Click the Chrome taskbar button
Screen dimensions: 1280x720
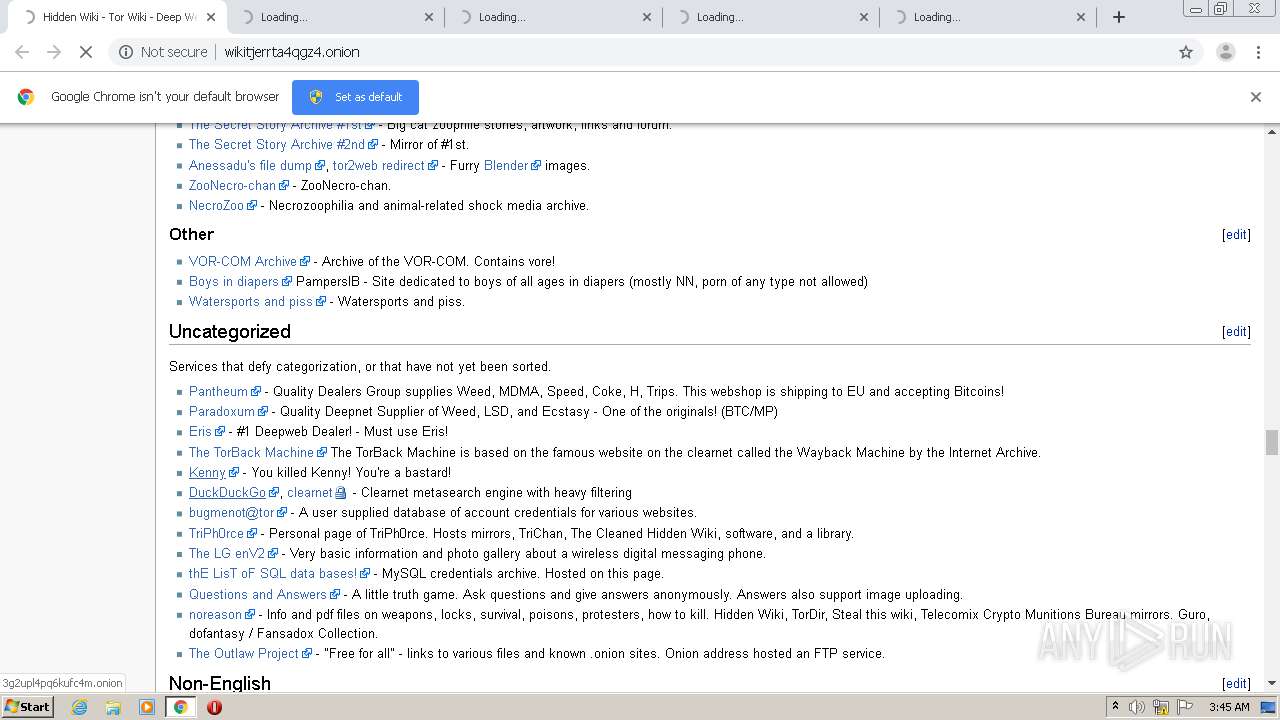(x=180, y=707)
